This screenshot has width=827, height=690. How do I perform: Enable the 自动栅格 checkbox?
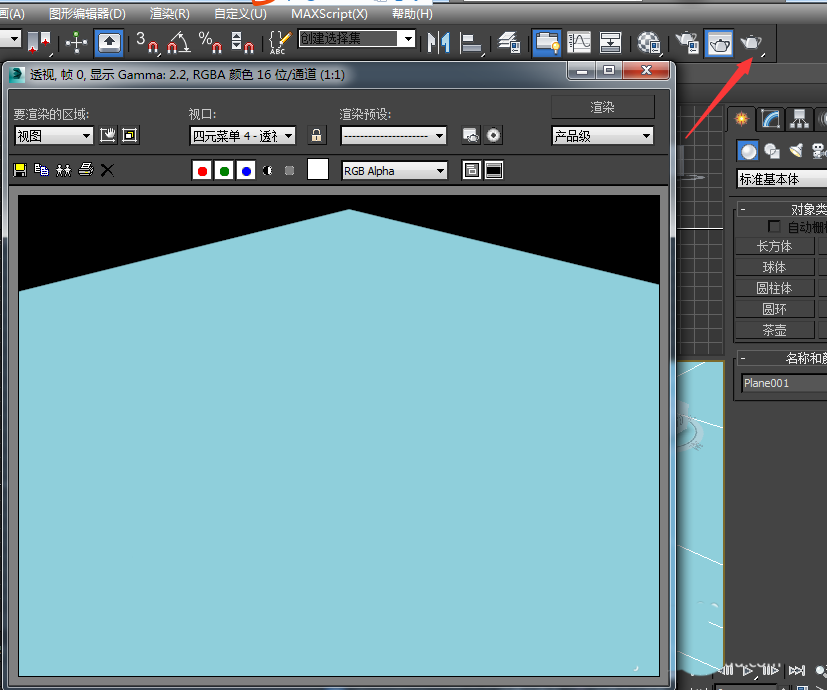774,227
